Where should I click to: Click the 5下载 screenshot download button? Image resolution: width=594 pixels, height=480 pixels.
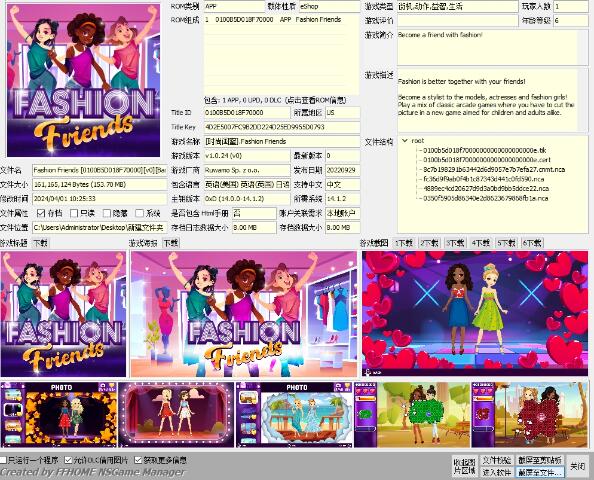(x=506, y=243)
